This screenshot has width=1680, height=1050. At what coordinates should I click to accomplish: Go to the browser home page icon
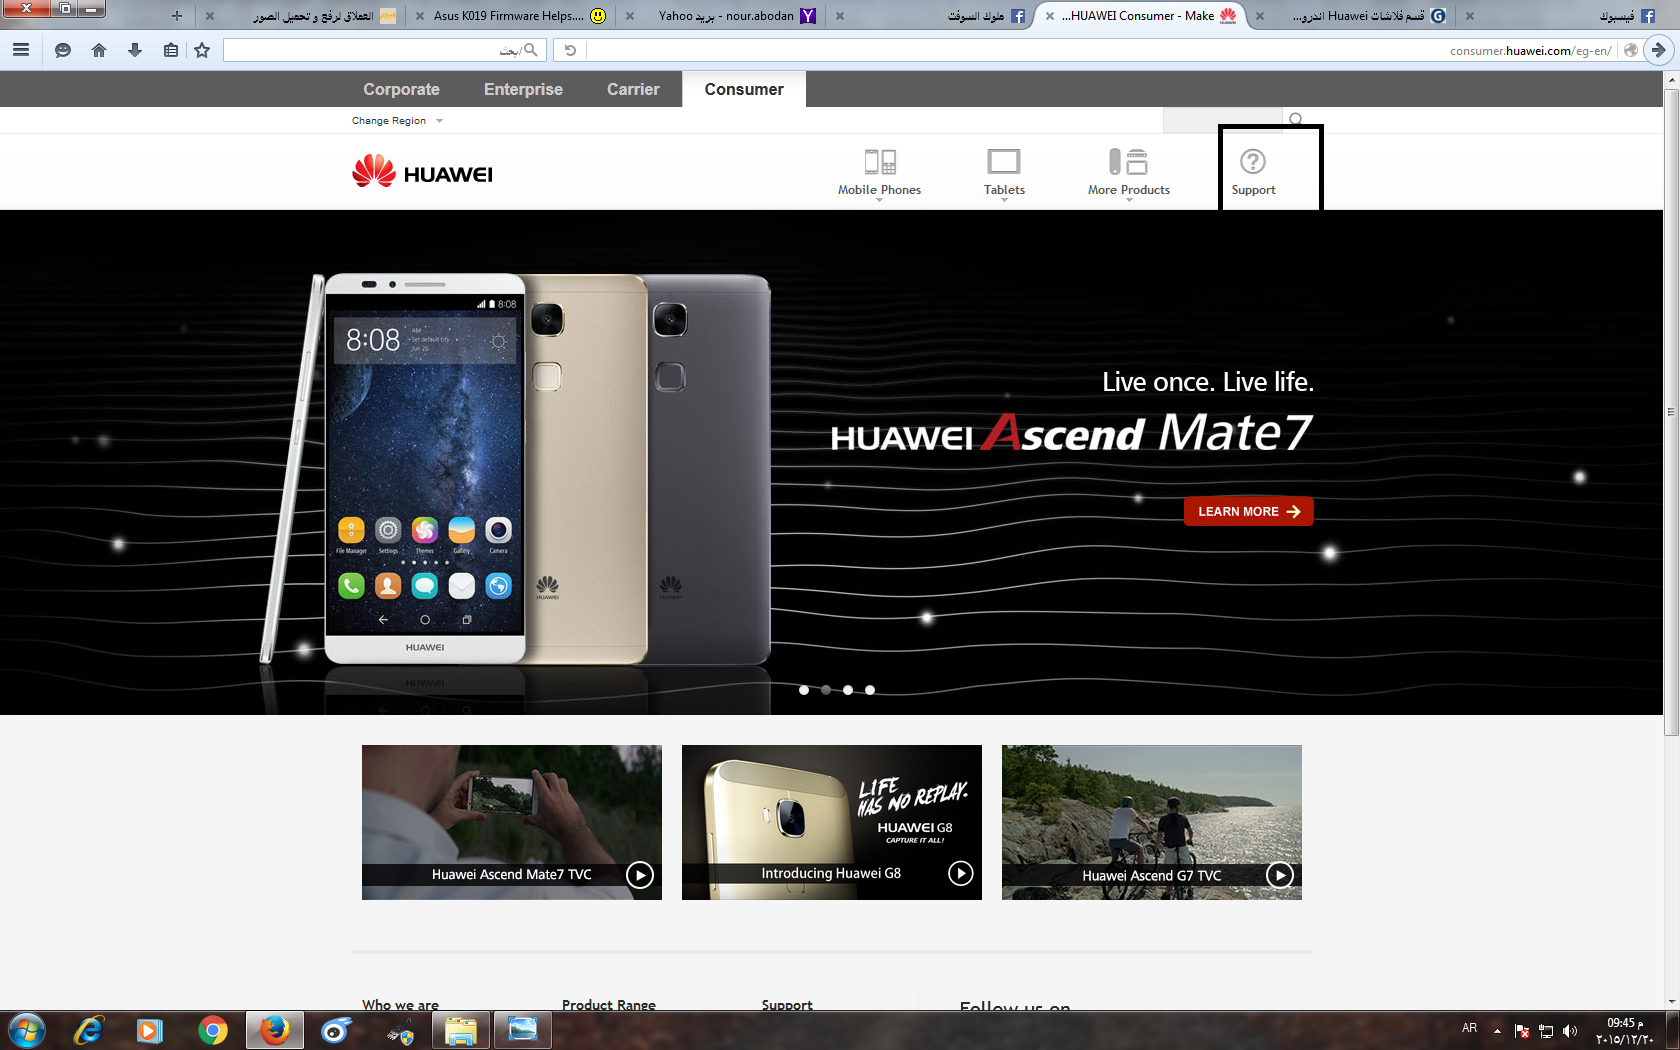coord(98,50)
